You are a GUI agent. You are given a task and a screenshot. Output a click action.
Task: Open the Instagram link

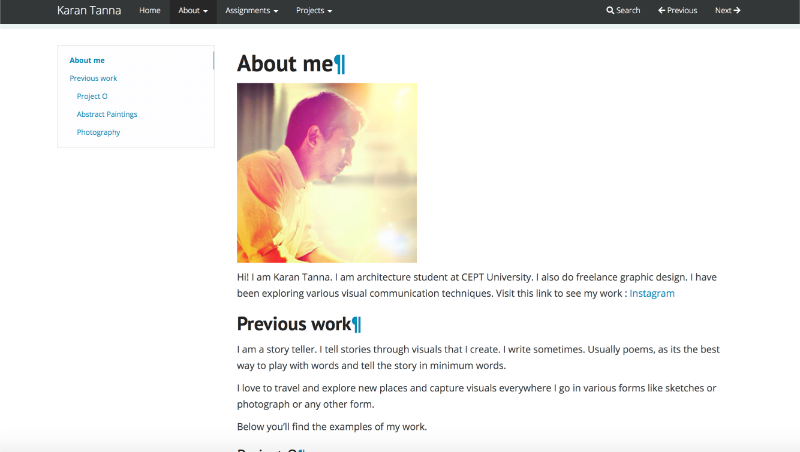click(x=652, y=293)
